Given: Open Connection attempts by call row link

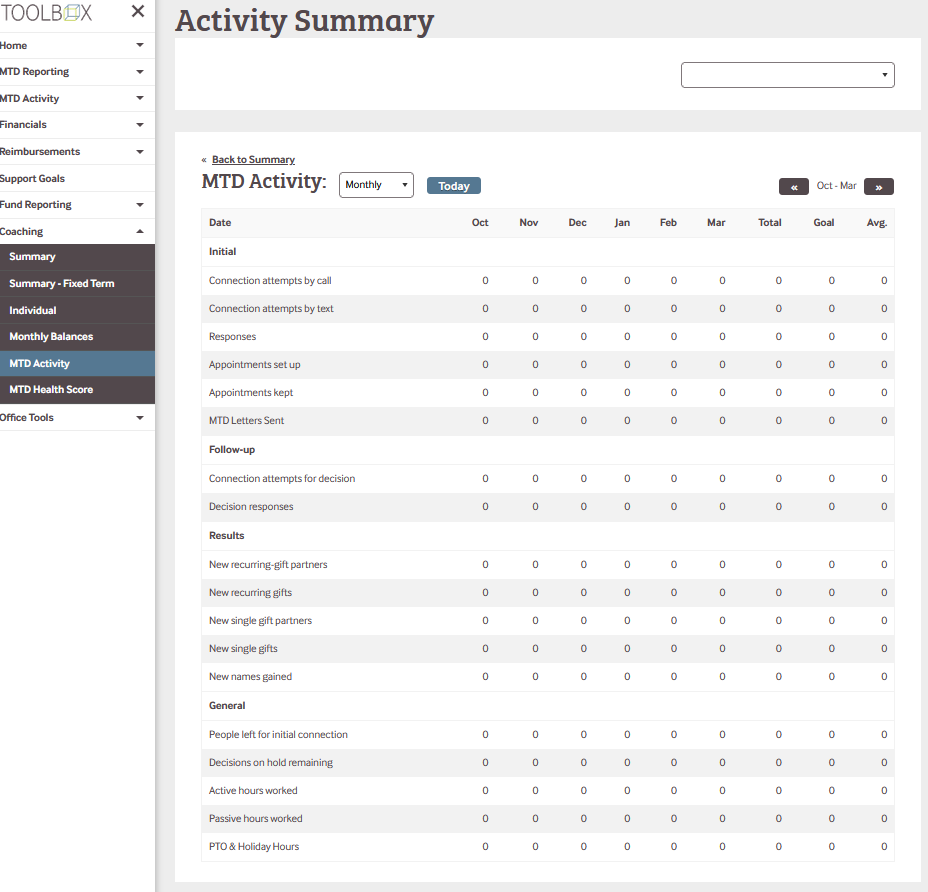Looking at the screenshot, I should pyautogui.click(x=270, y=281).
